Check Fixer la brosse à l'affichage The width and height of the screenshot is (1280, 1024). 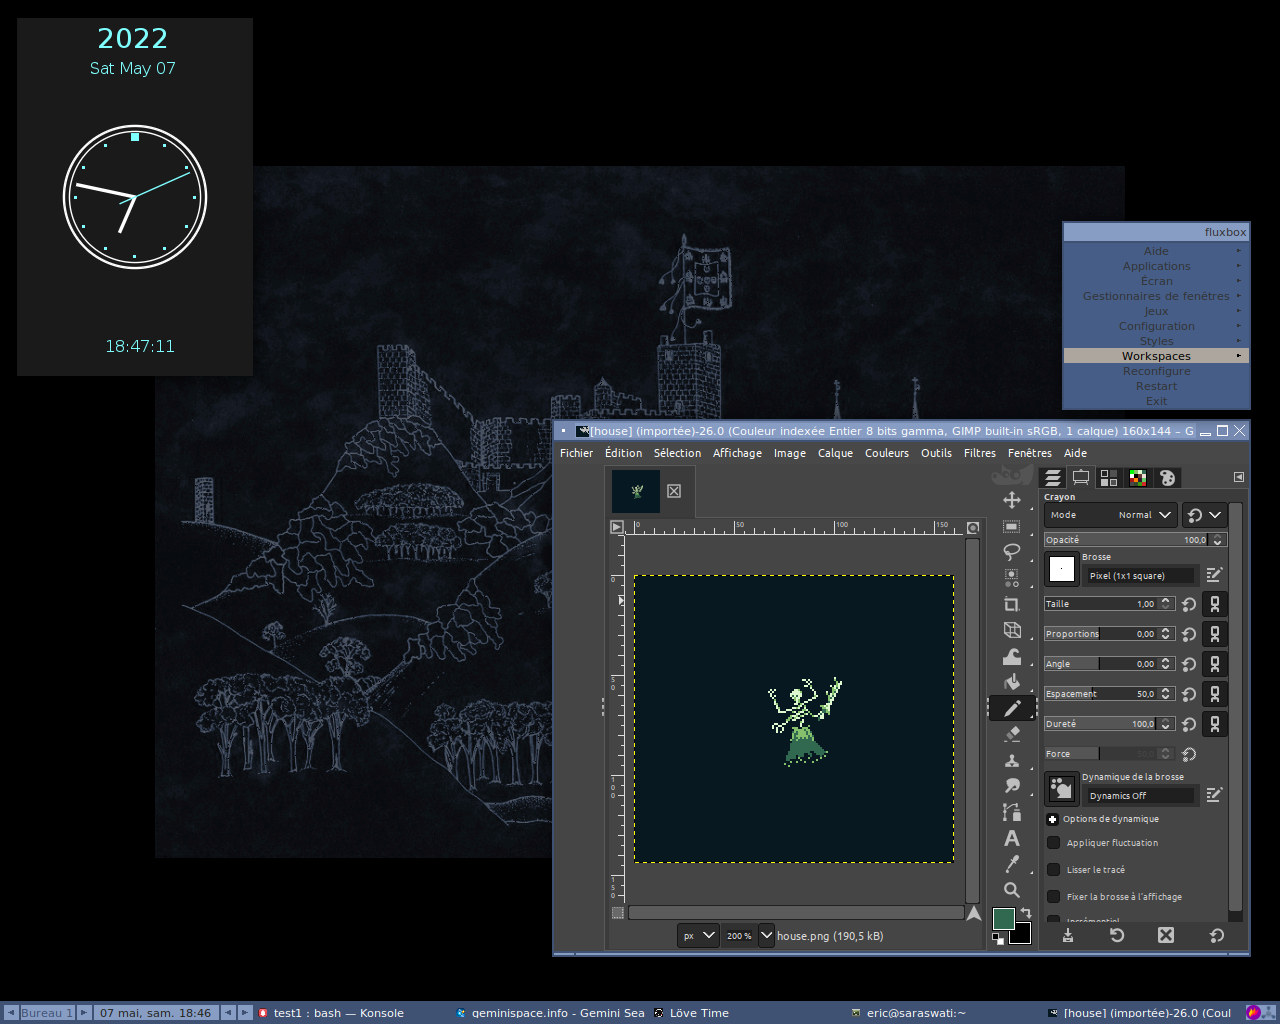click(x=1053, y=897)
